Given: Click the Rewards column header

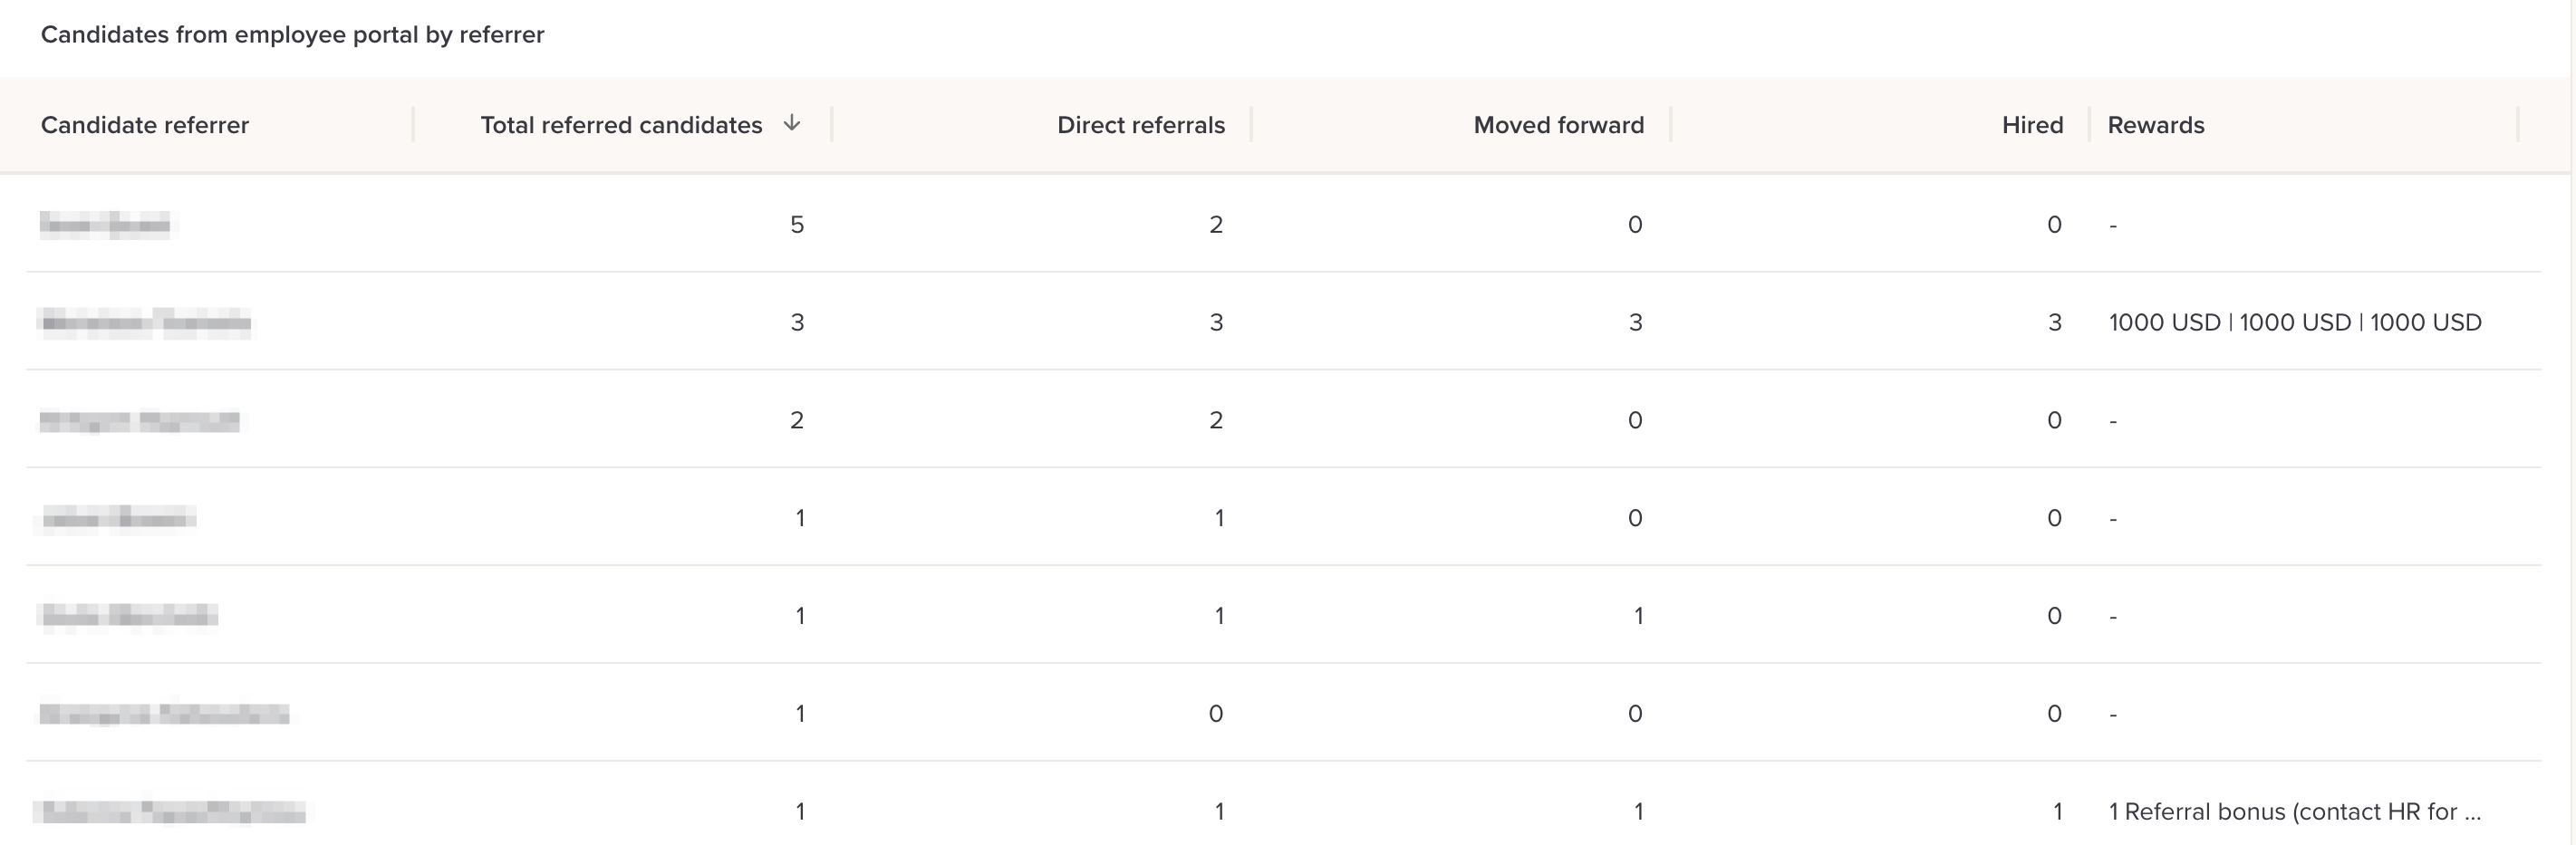Looking at the screenshot, I should [2155, 125].
